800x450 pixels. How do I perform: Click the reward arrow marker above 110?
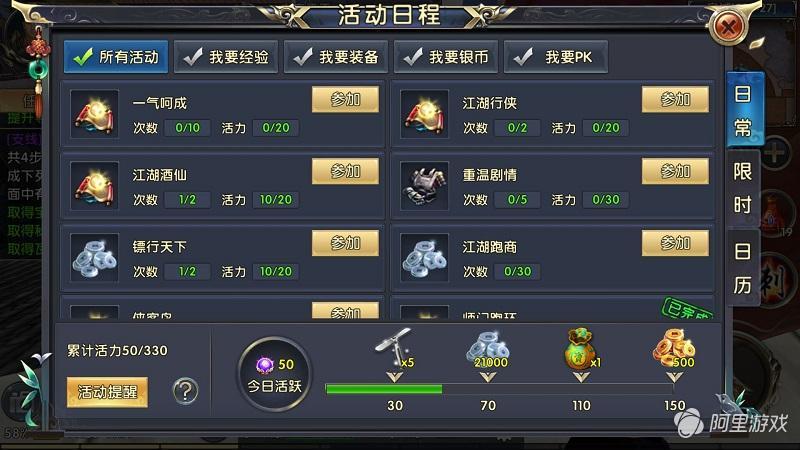coord(581,377)
